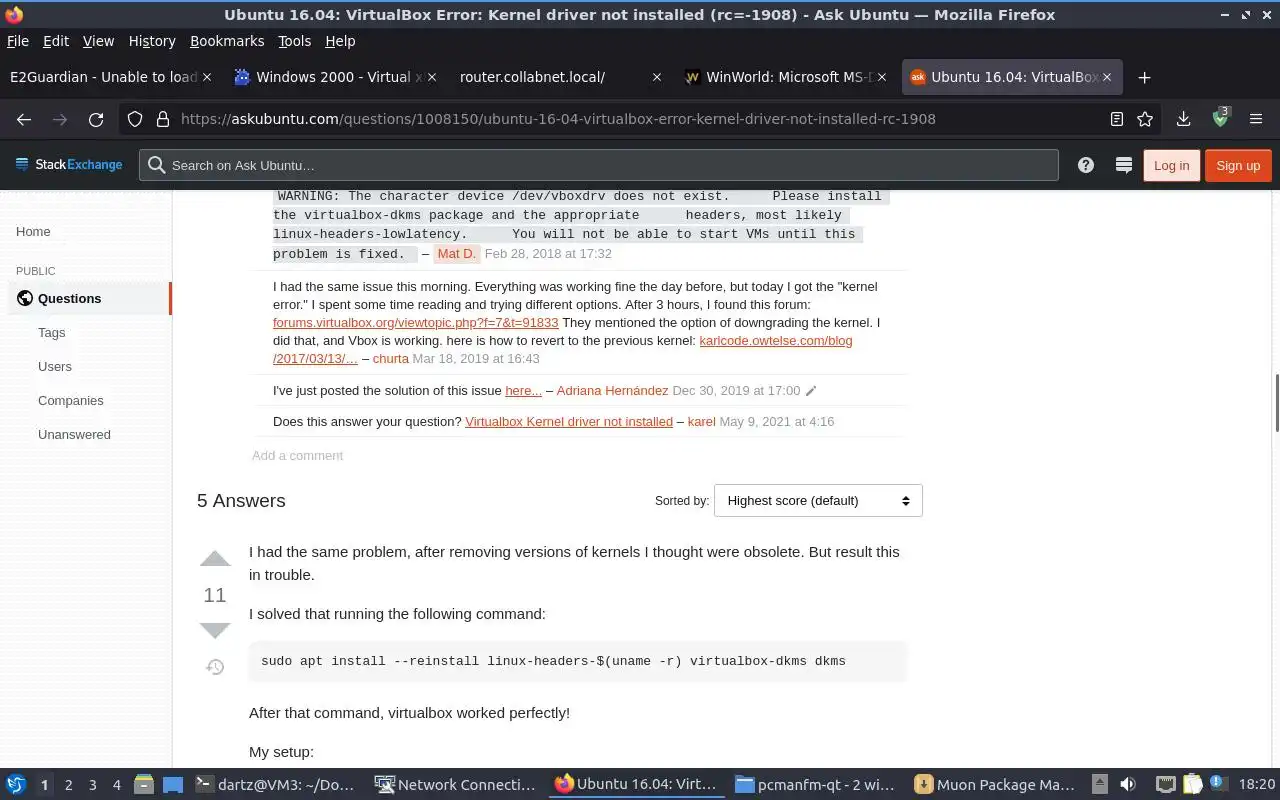1280x800 pixels.
Task: Switch to virtual desktop 3
Action: (x=92, y=785)
